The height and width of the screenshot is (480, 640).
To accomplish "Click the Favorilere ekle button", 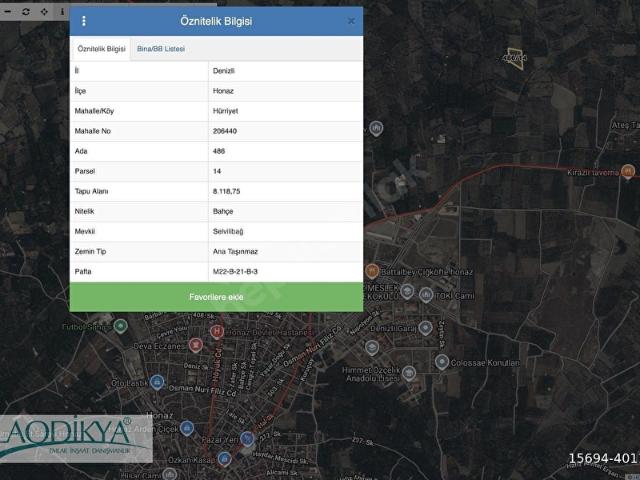I will [216, 297].
